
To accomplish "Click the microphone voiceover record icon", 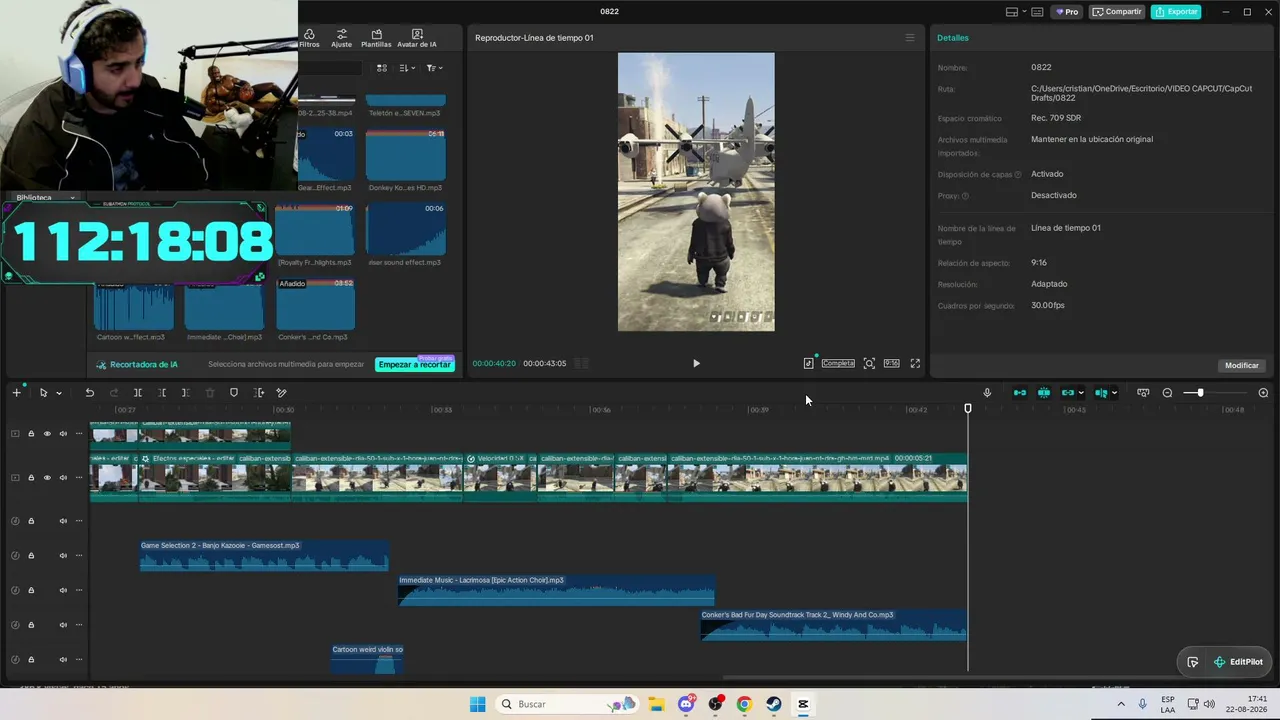I will tap(987, 393).
